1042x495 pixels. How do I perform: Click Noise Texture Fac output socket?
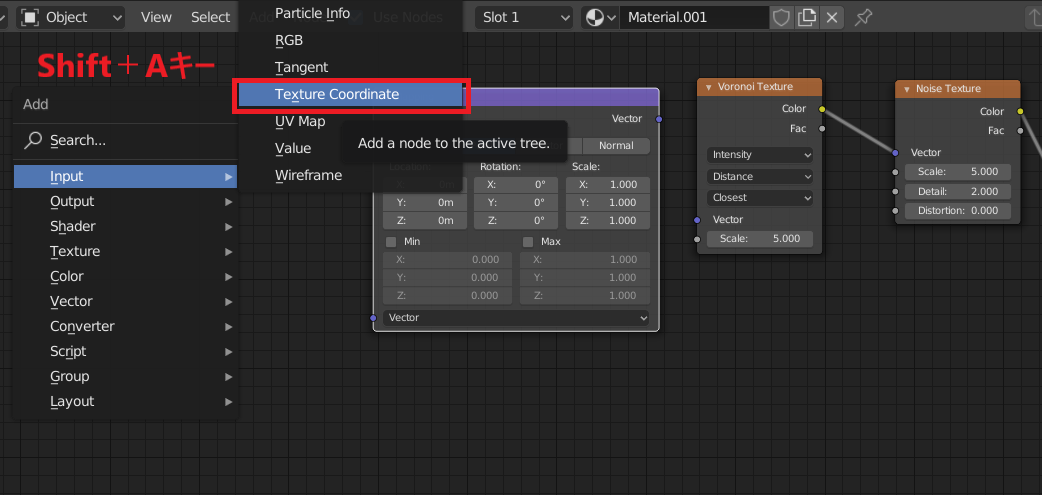(1020, 131)
